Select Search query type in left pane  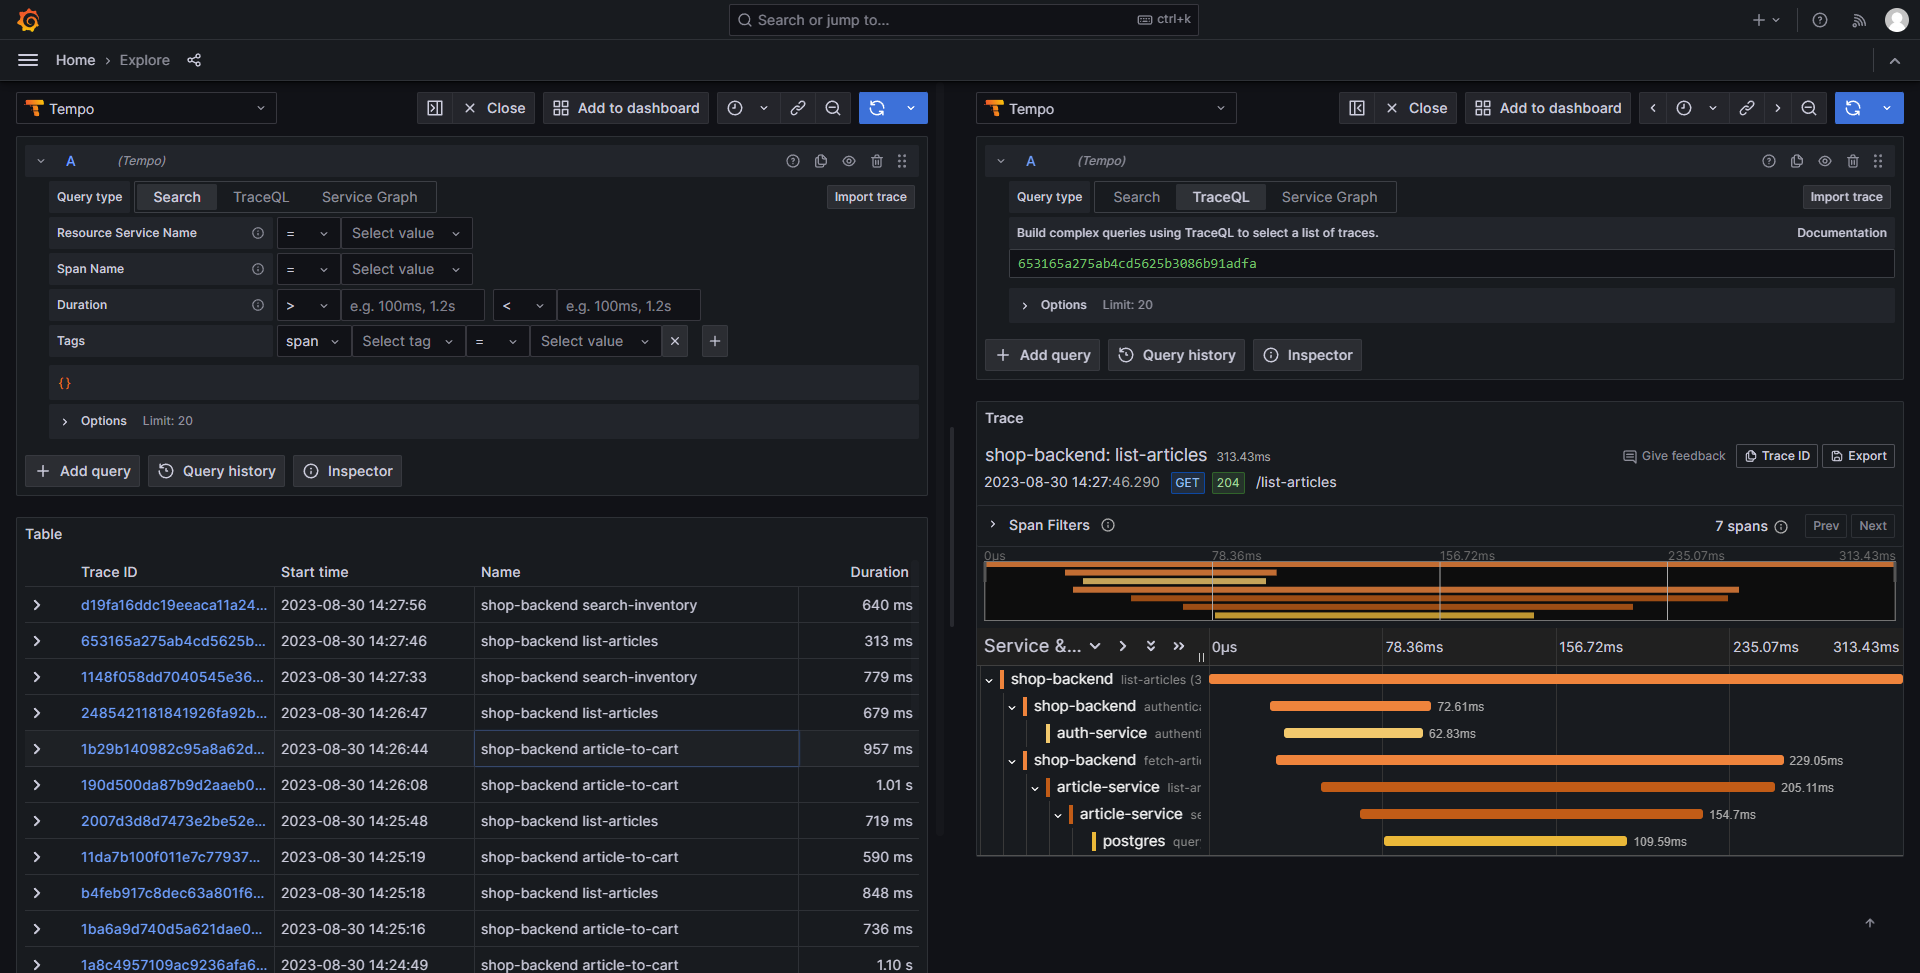[x=177, y=197]
